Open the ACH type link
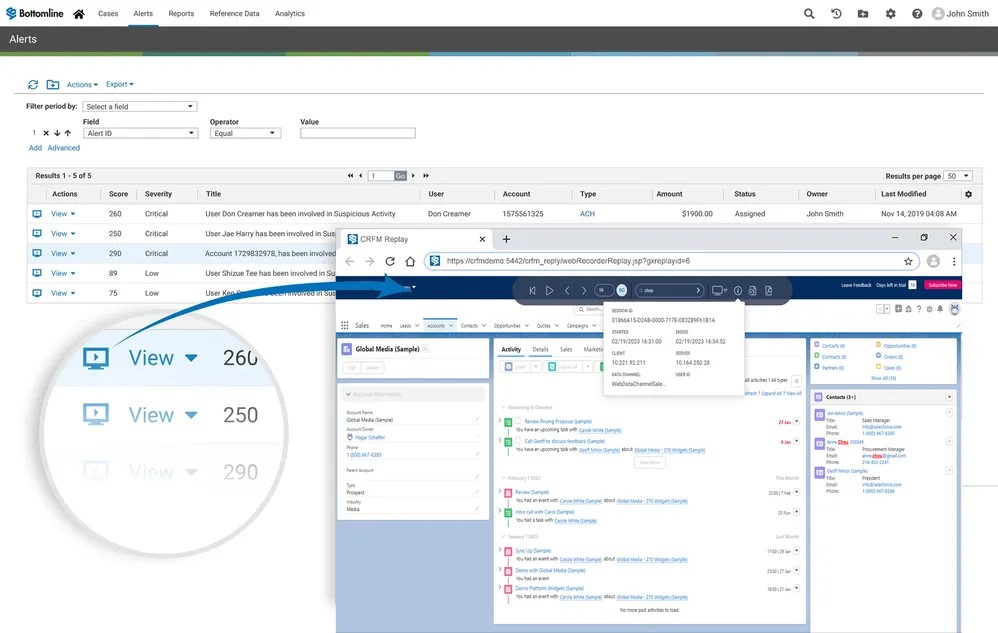This screenshot has width=998, height=633. 587,214
